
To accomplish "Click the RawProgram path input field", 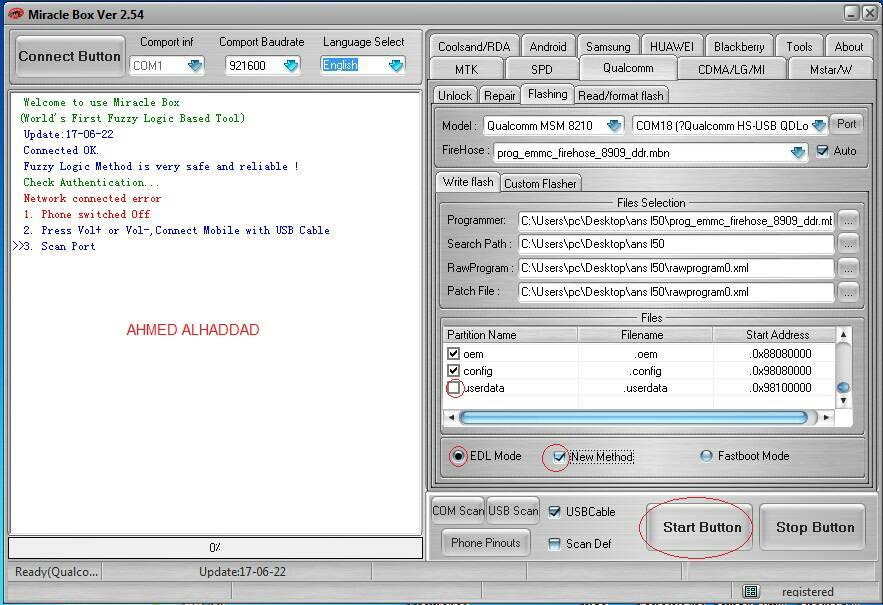I will [x=676, y=268].
